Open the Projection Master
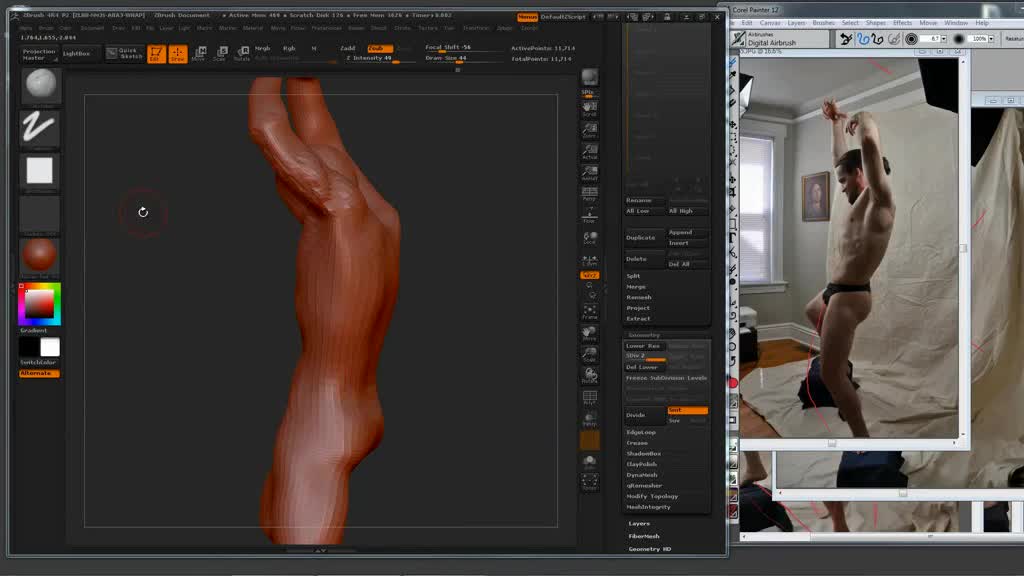 click(39, 54)
